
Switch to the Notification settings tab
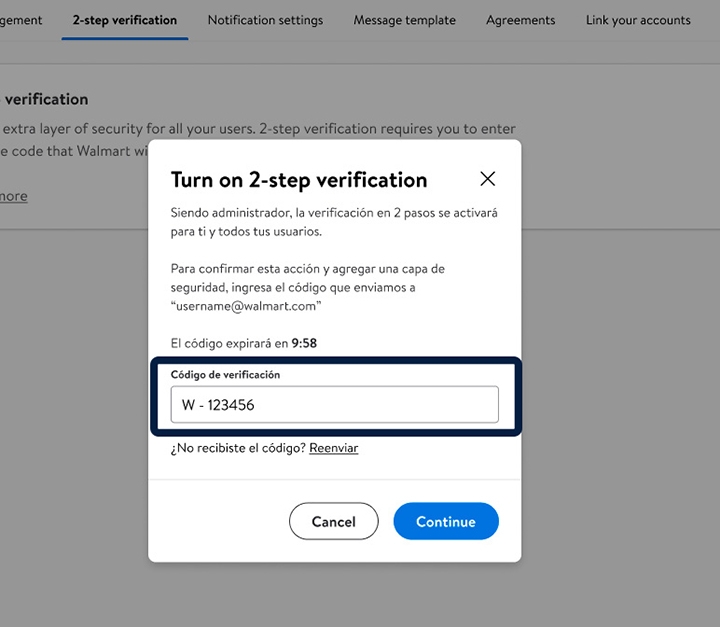(x=265, y=20)
